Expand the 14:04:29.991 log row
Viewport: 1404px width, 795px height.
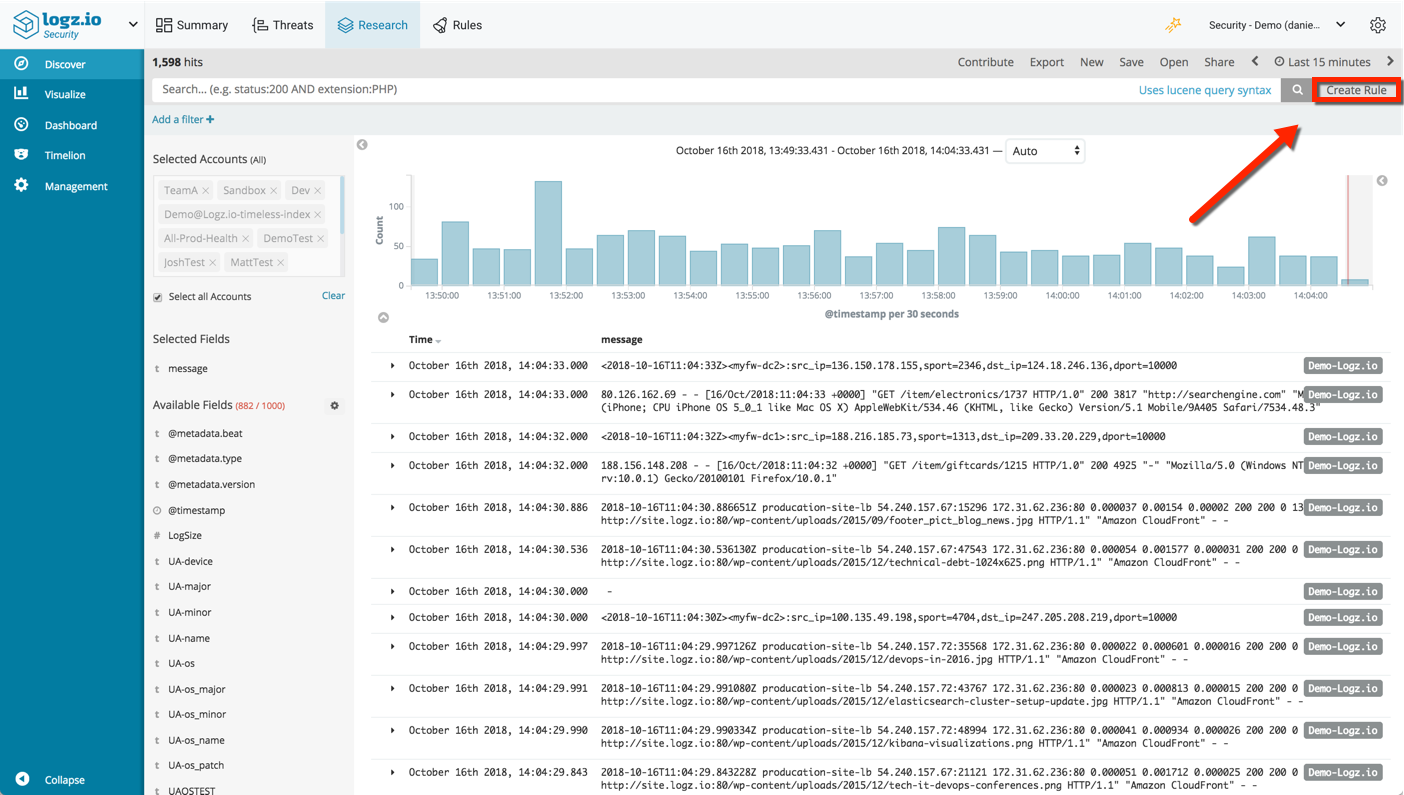tap(392, 689)
